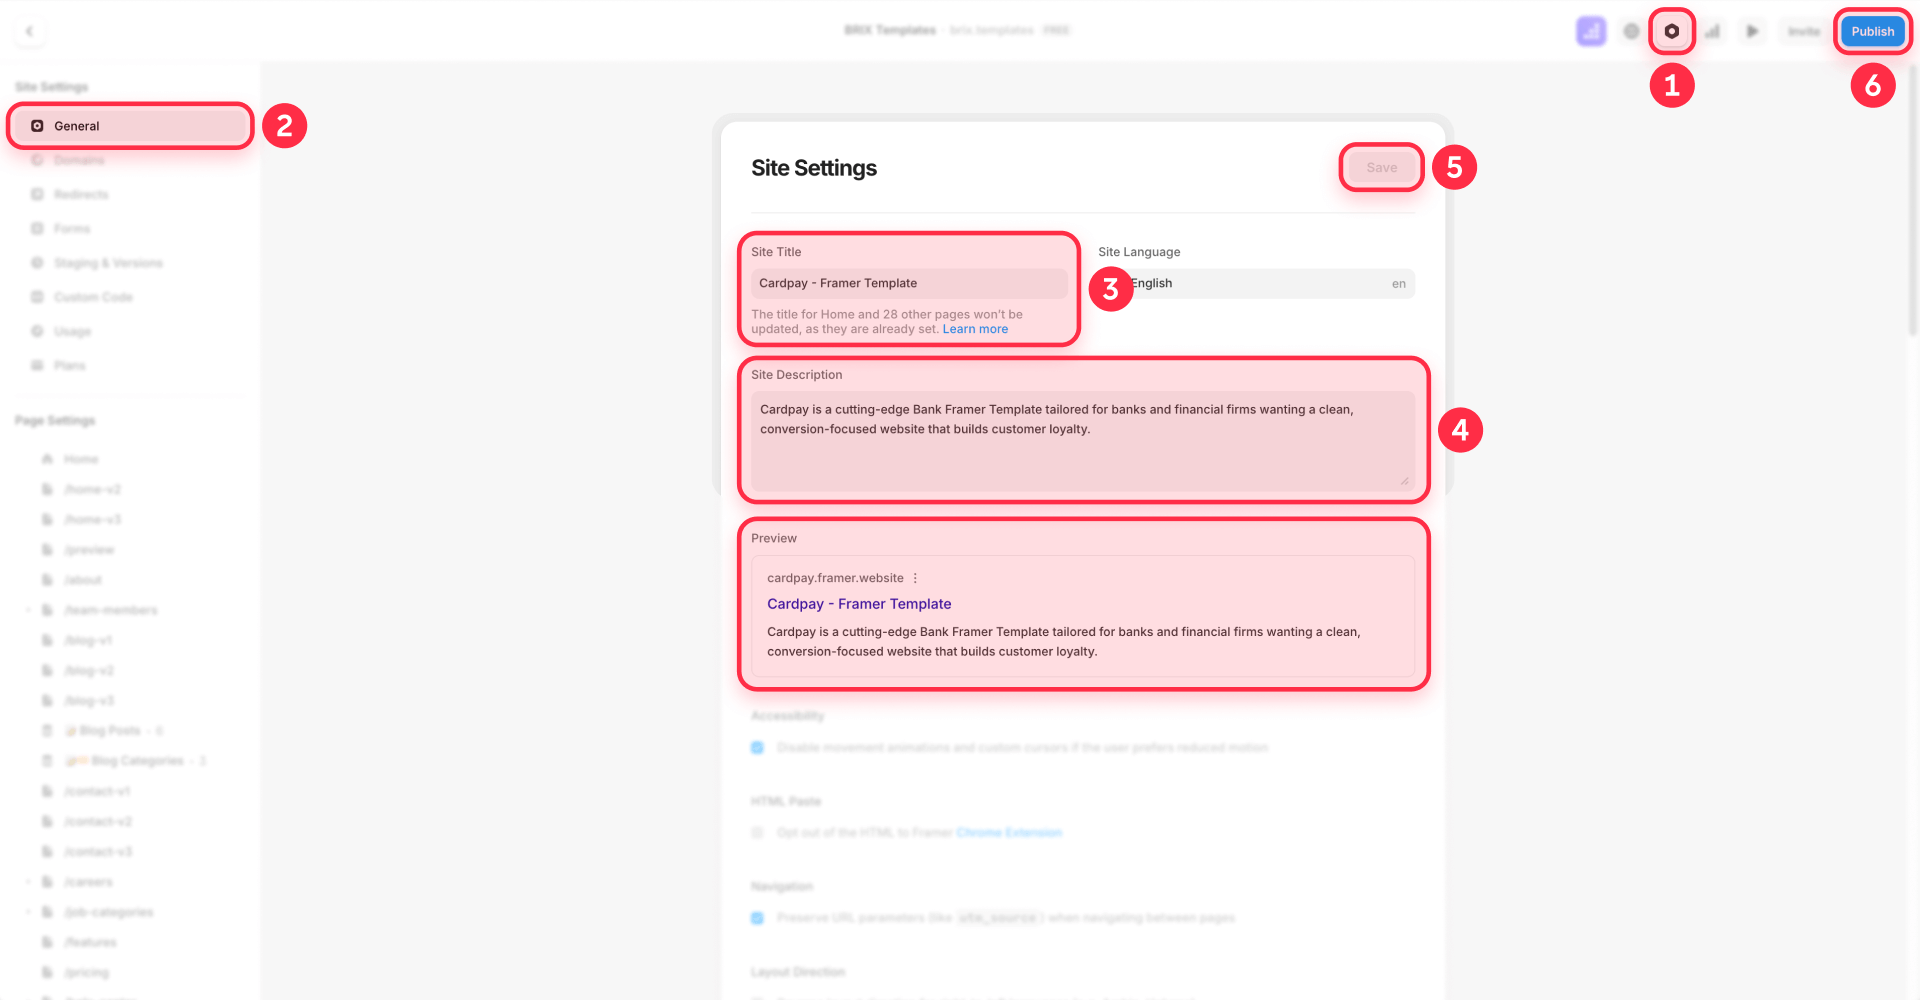
Task: Click the Site Title input field
Action: click(x=909, y=283)
